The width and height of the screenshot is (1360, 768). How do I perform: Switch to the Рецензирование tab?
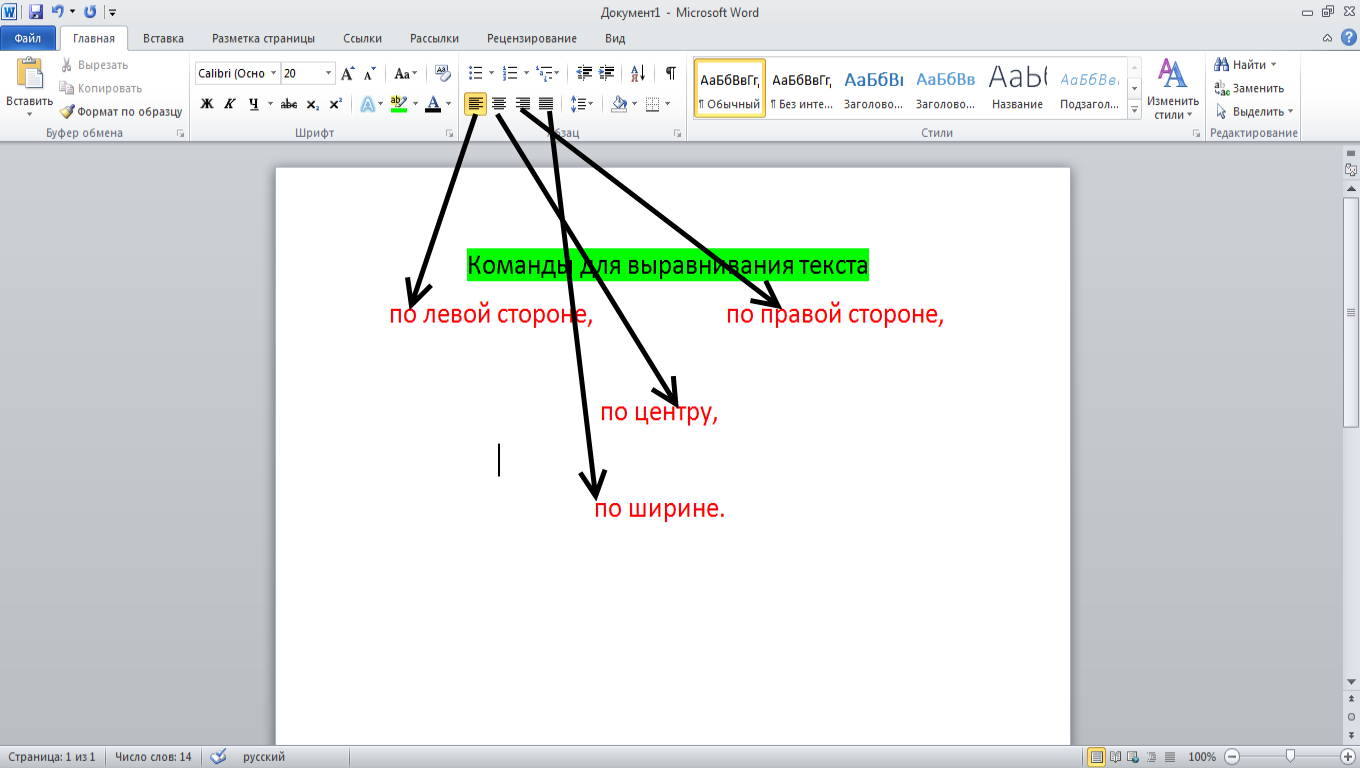pos(532,39)
